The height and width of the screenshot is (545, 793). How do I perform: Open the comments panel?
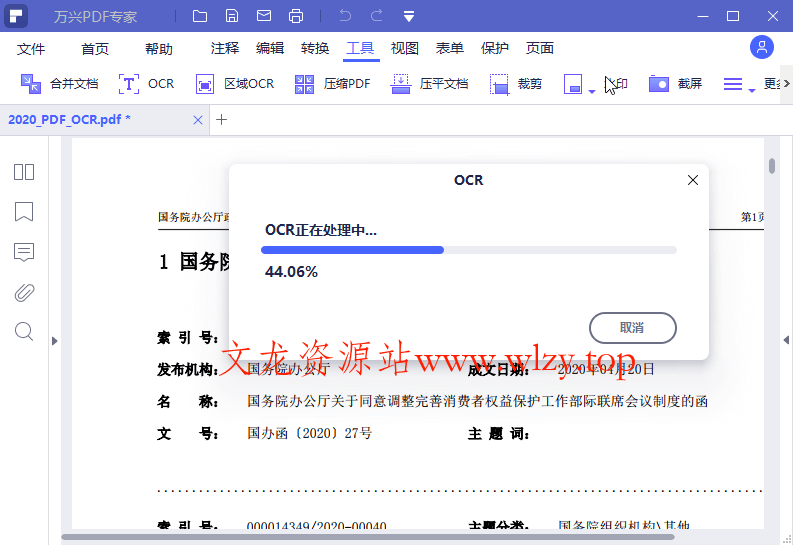(24, 252)
